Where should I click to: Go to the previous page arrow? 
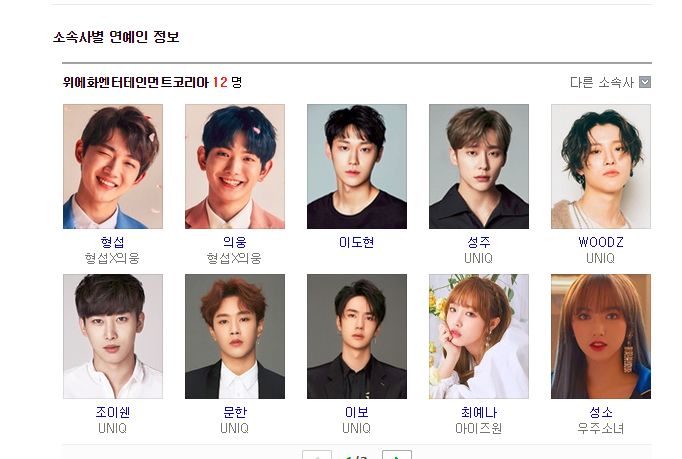click(x=317, y=455)
